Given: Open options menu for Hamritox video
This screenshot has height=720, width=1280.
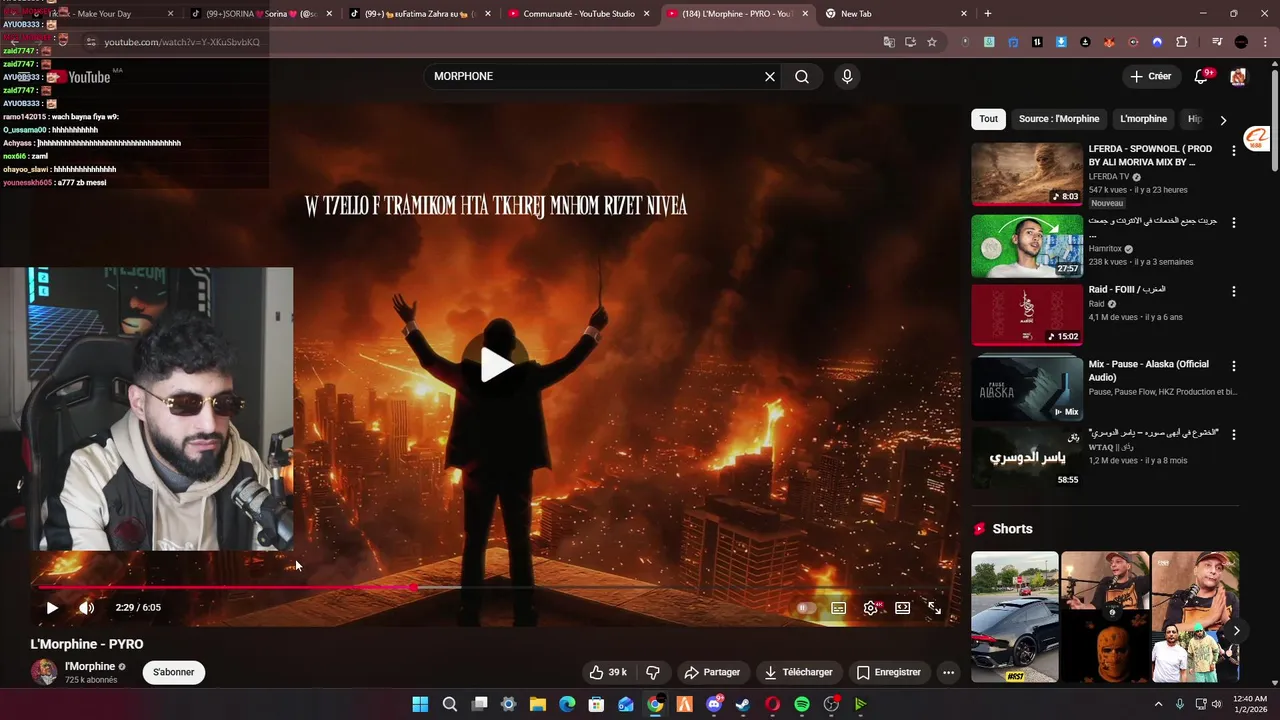Looking at the screenshot, I should pyautogui.click(x=1233, y=222).
